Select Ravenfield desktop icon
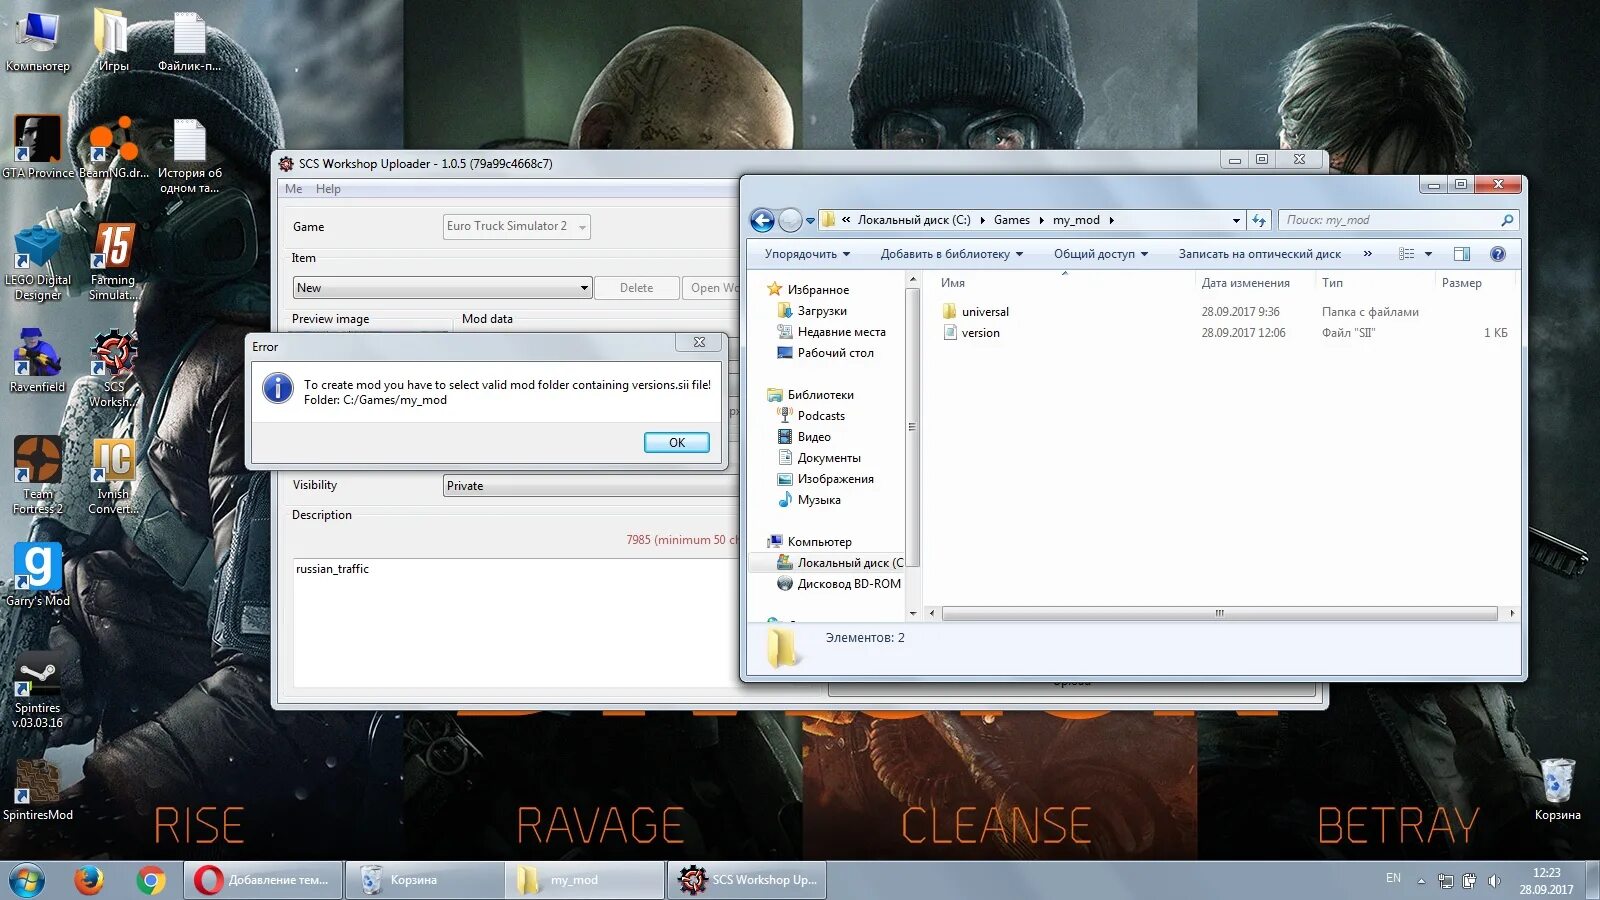The image size is (1600, 900). point(37,362)
